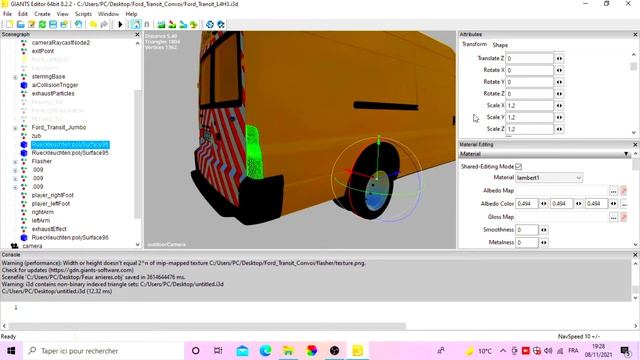
Task: Open Task View from the taskbar
Action: click(218, 351)
